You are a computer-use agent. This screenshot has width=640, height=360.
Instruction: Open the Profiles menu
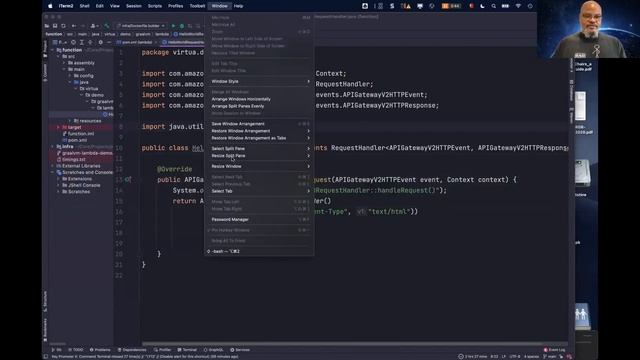point(176,6)
